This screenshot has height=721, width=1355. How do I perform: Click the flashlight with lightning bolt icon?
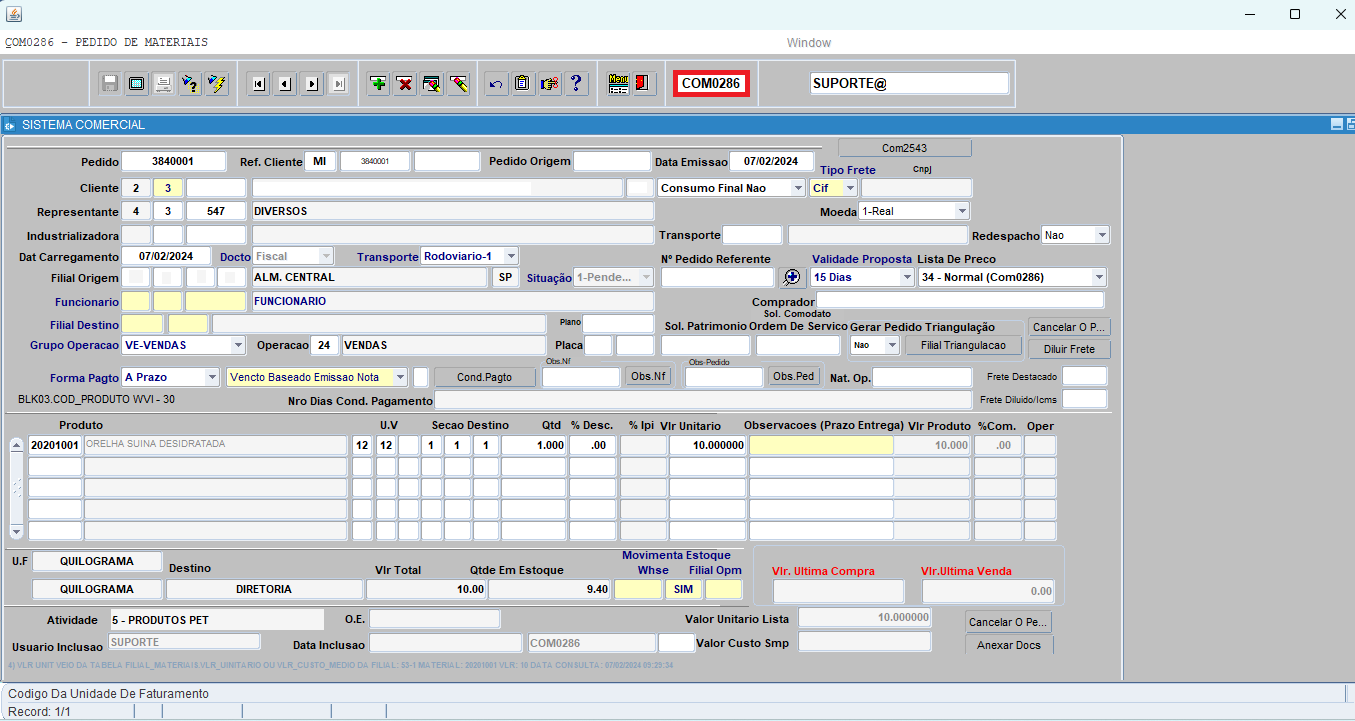pyautogui.click(x=216, y=84)
